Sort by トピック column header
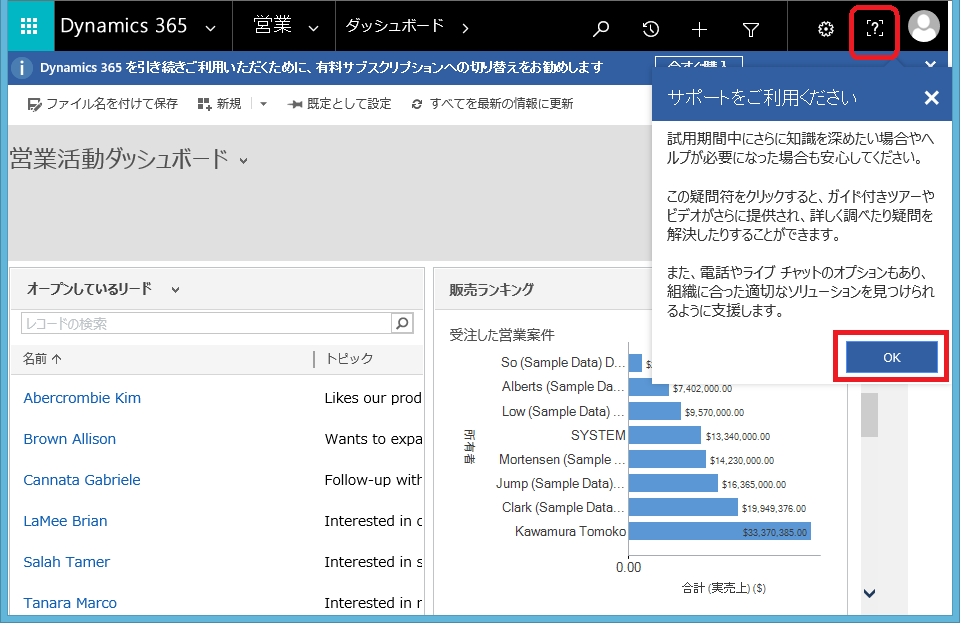960x623 pixels. 349,359
